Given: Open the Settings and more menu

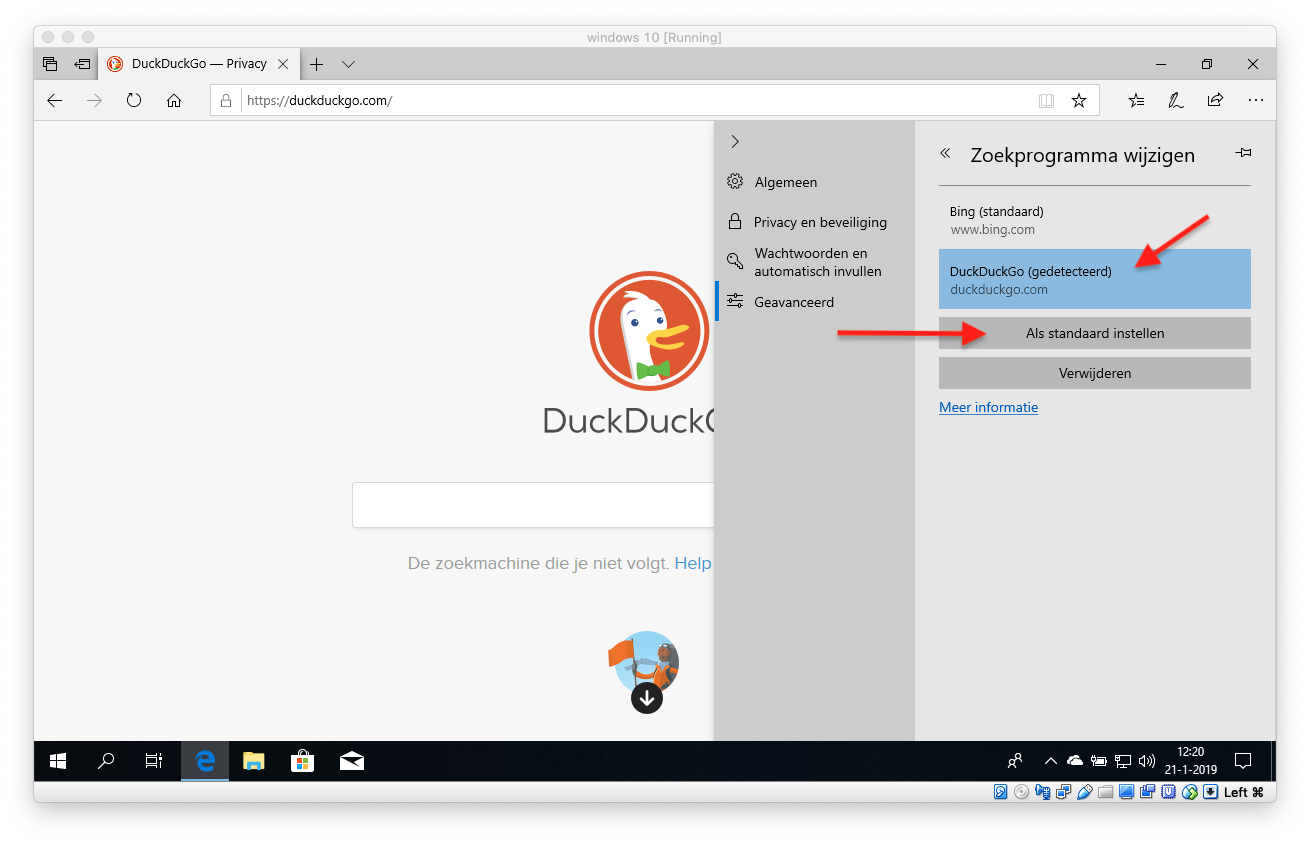Looking at the screenshot, I should (1256, 101).
